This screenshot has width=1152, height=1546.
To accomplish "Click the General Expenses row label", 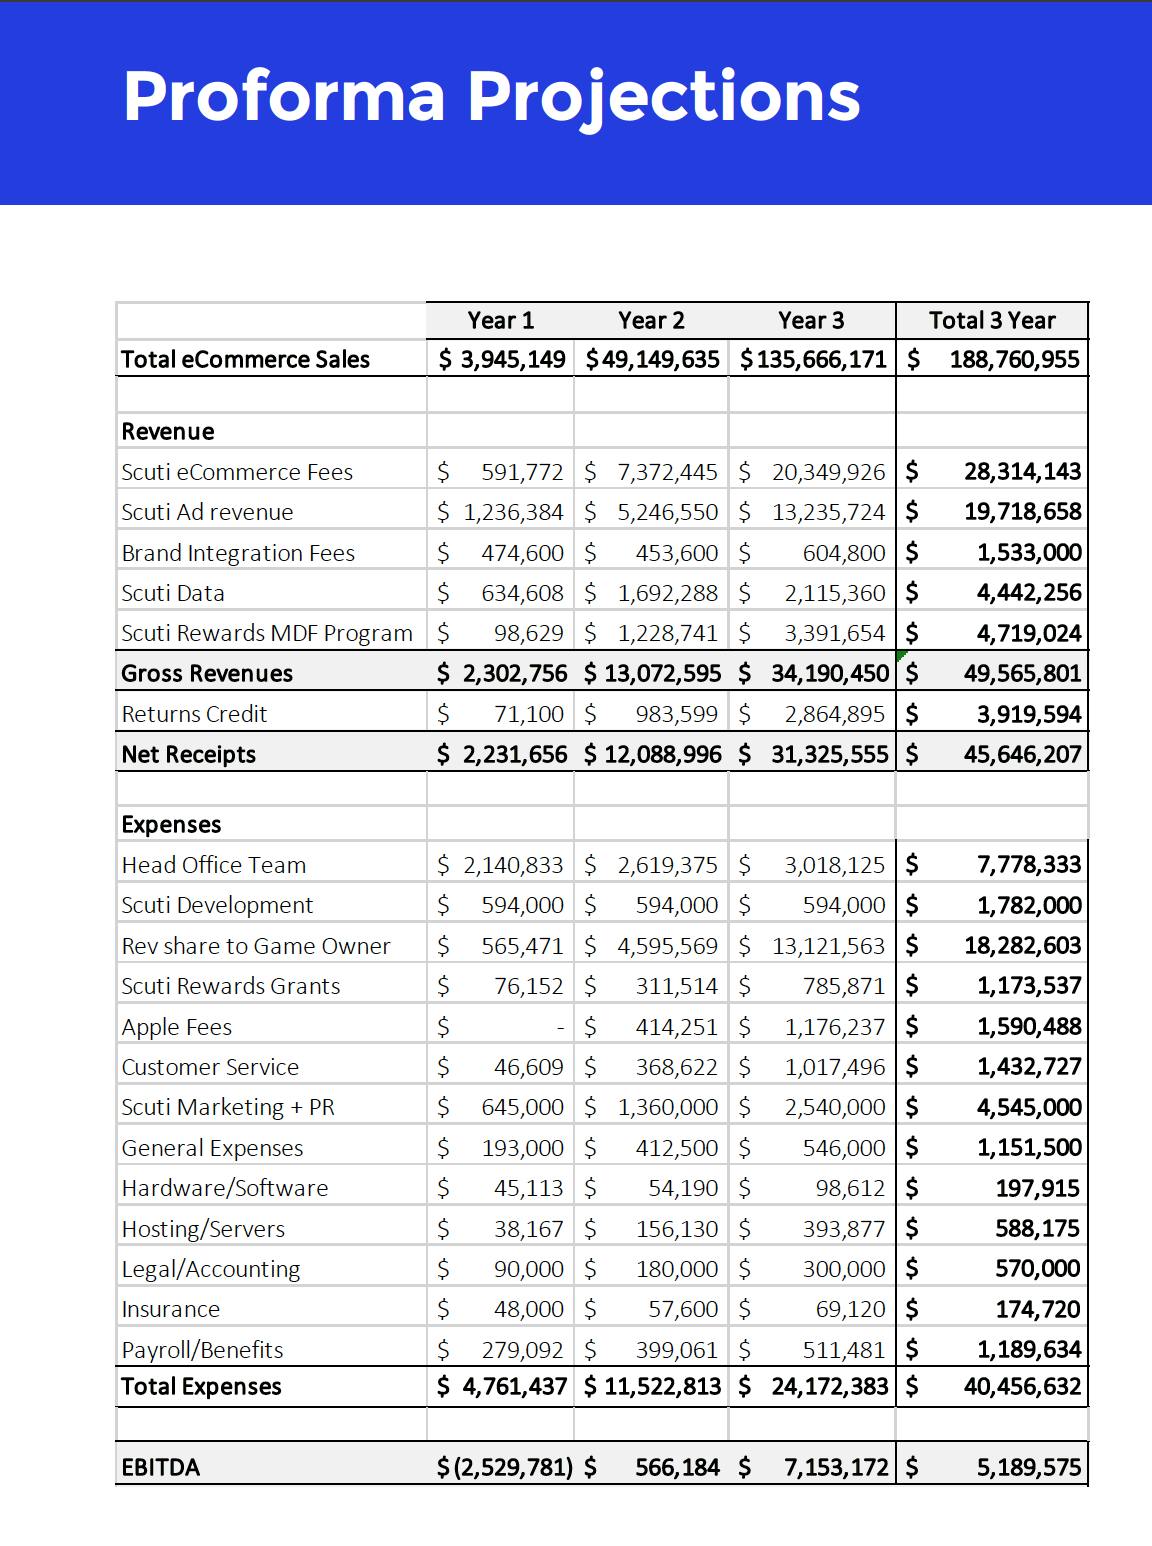I will click(x=212, y=1148).
